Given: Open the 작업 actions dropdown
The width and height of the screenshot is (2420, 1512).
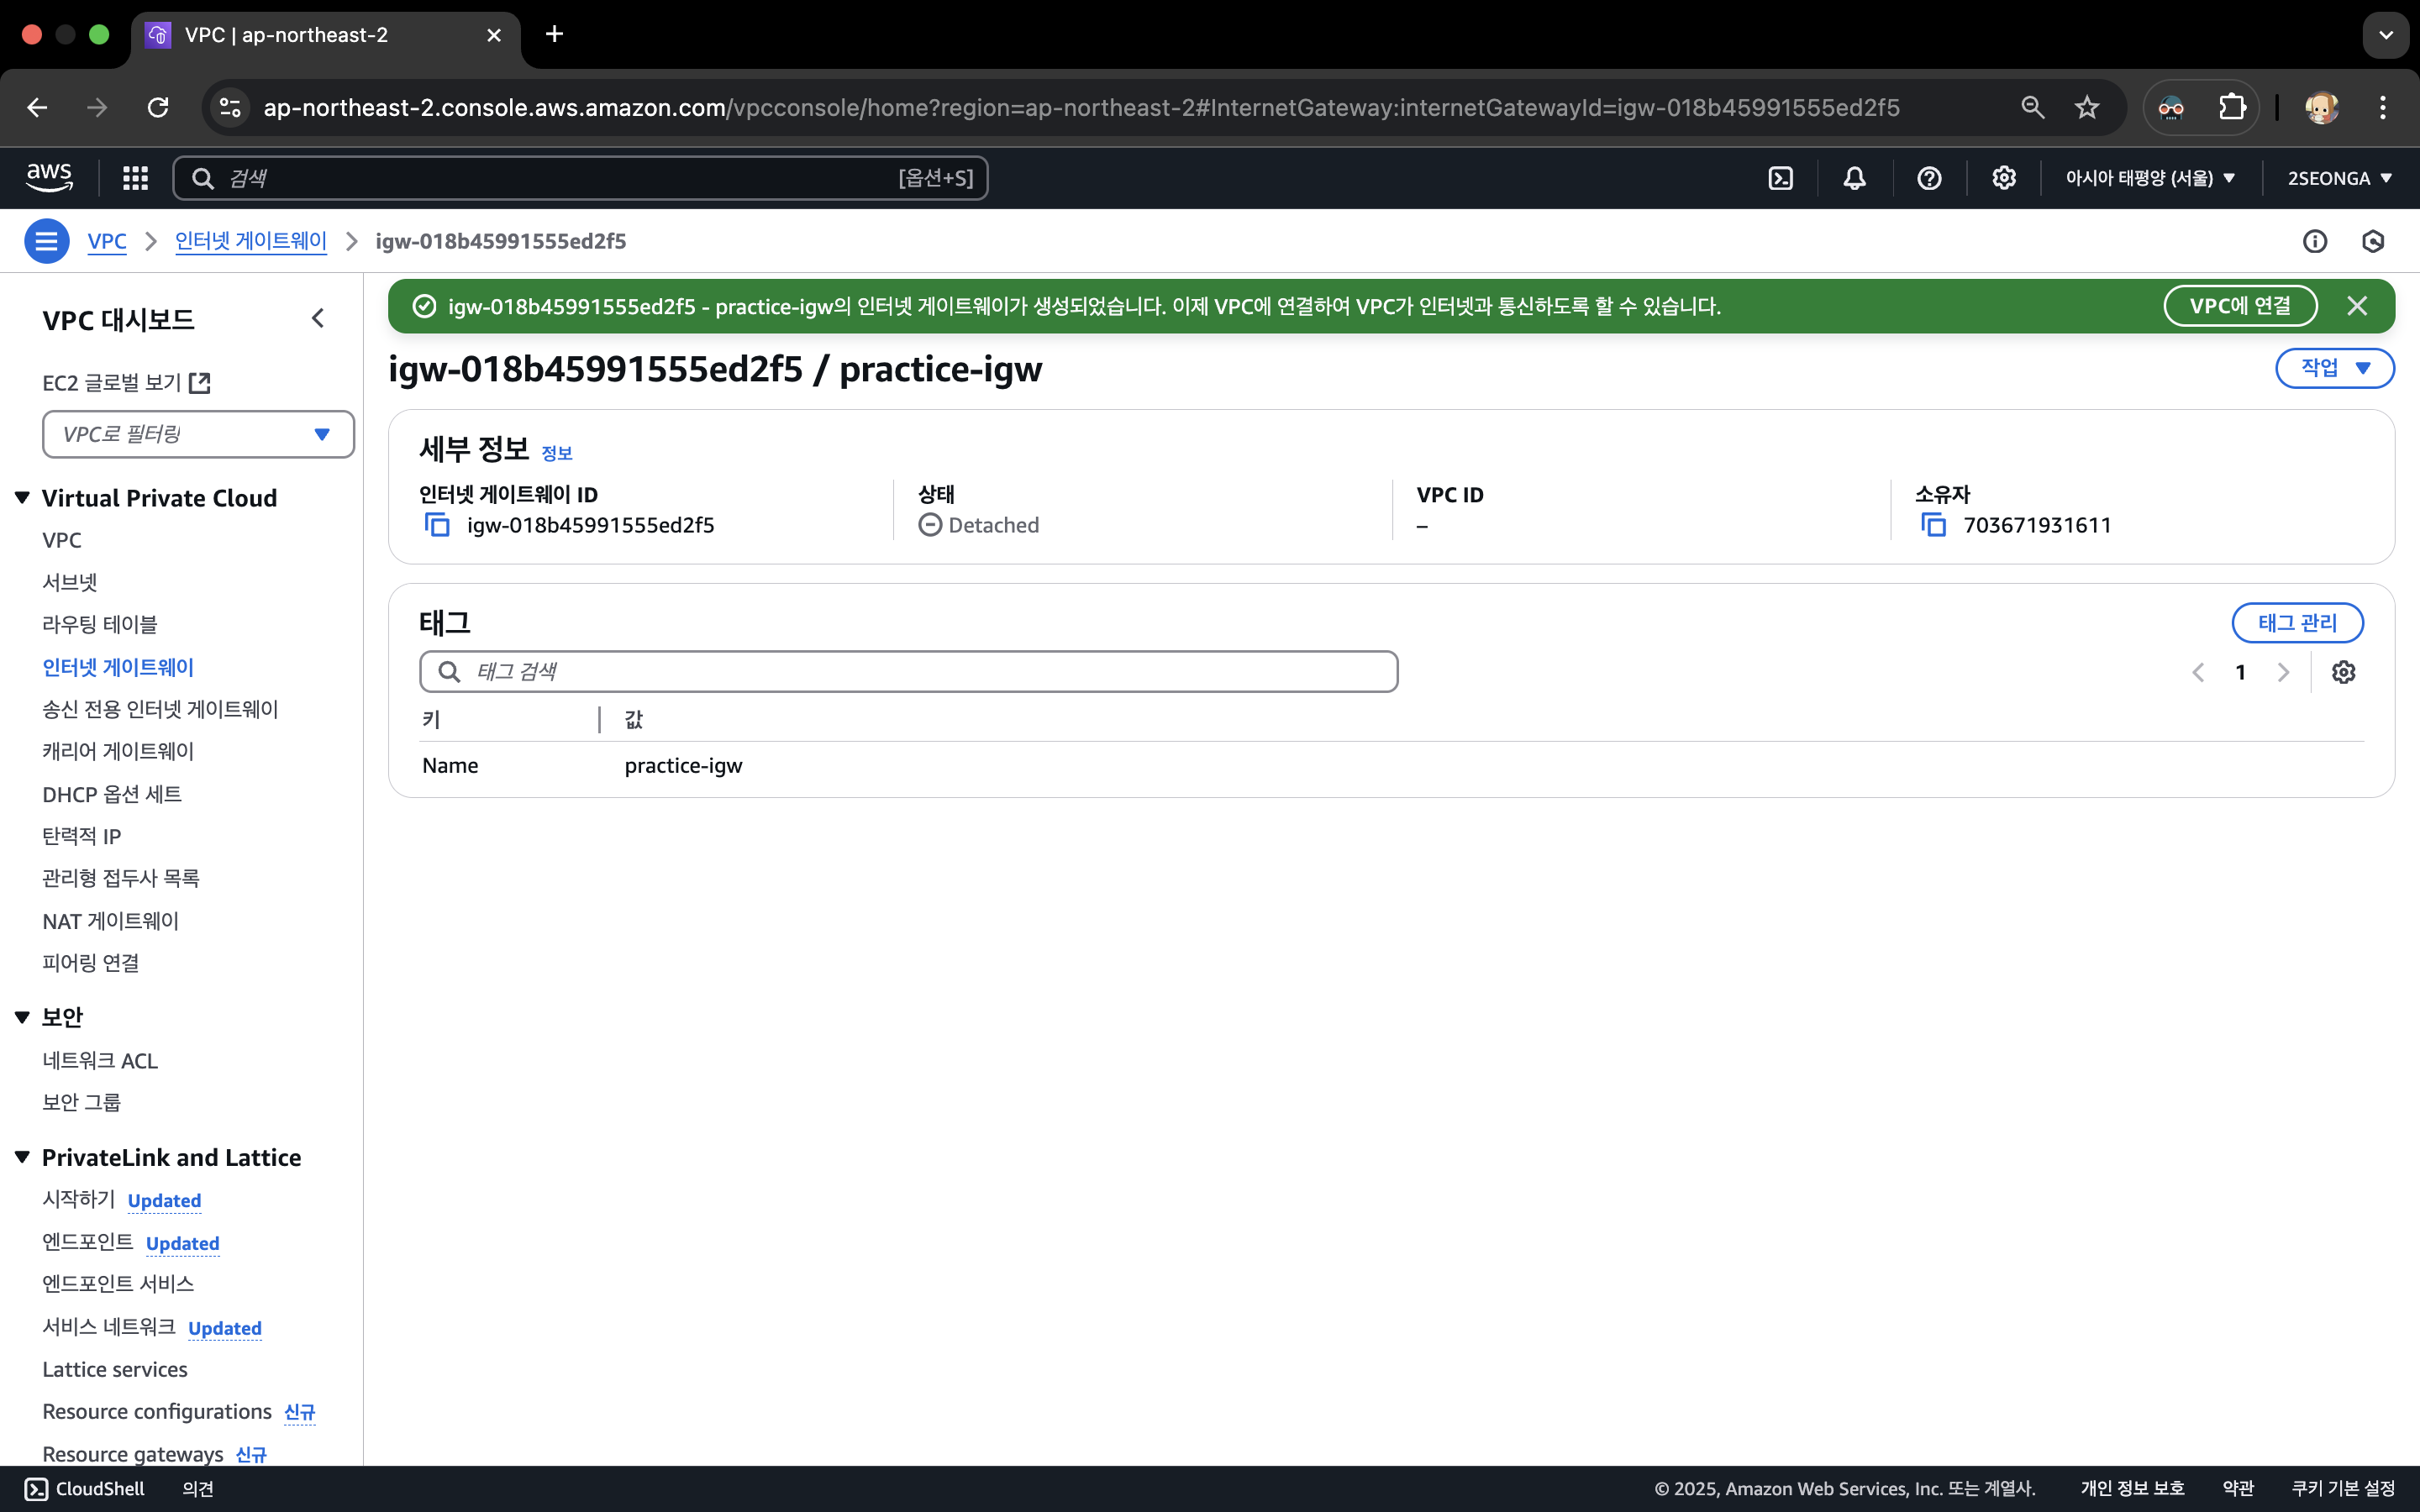Looking at the screenshot, I should coord(2334,368).
